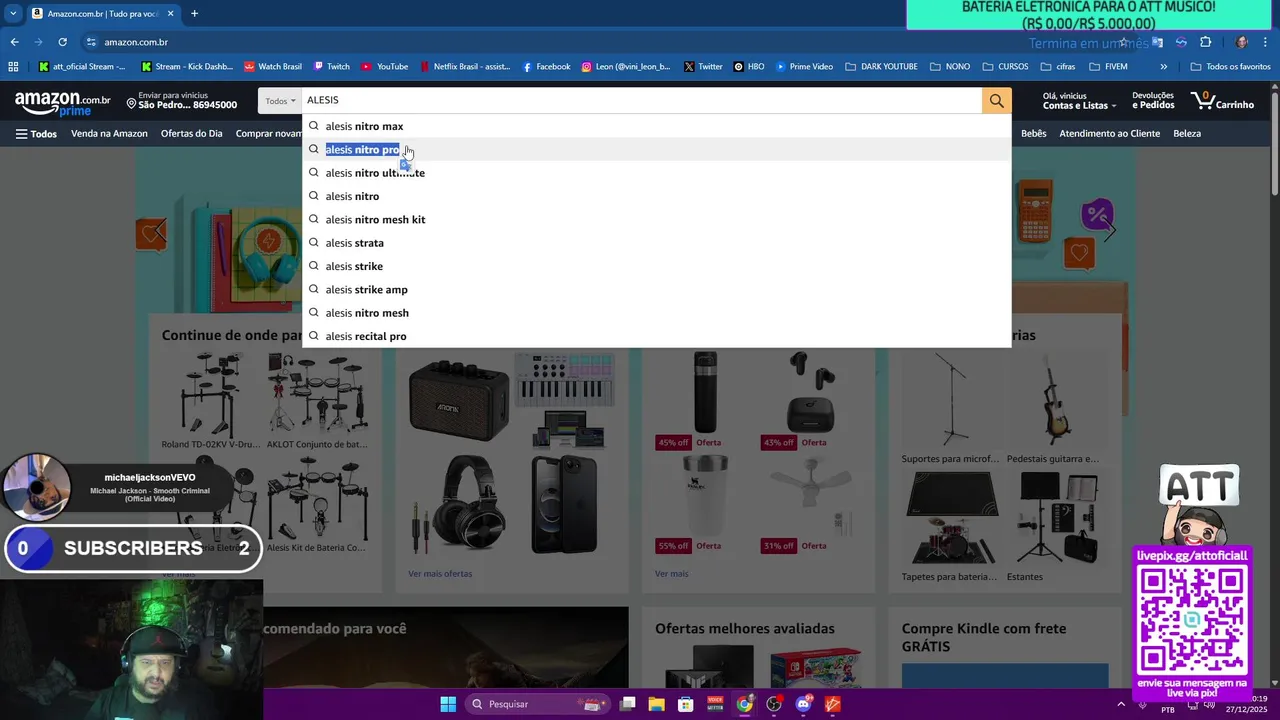This screenshot has width=1280, height=720.
Task: Open the YouTube bookmark
Action: click(385, 67)
